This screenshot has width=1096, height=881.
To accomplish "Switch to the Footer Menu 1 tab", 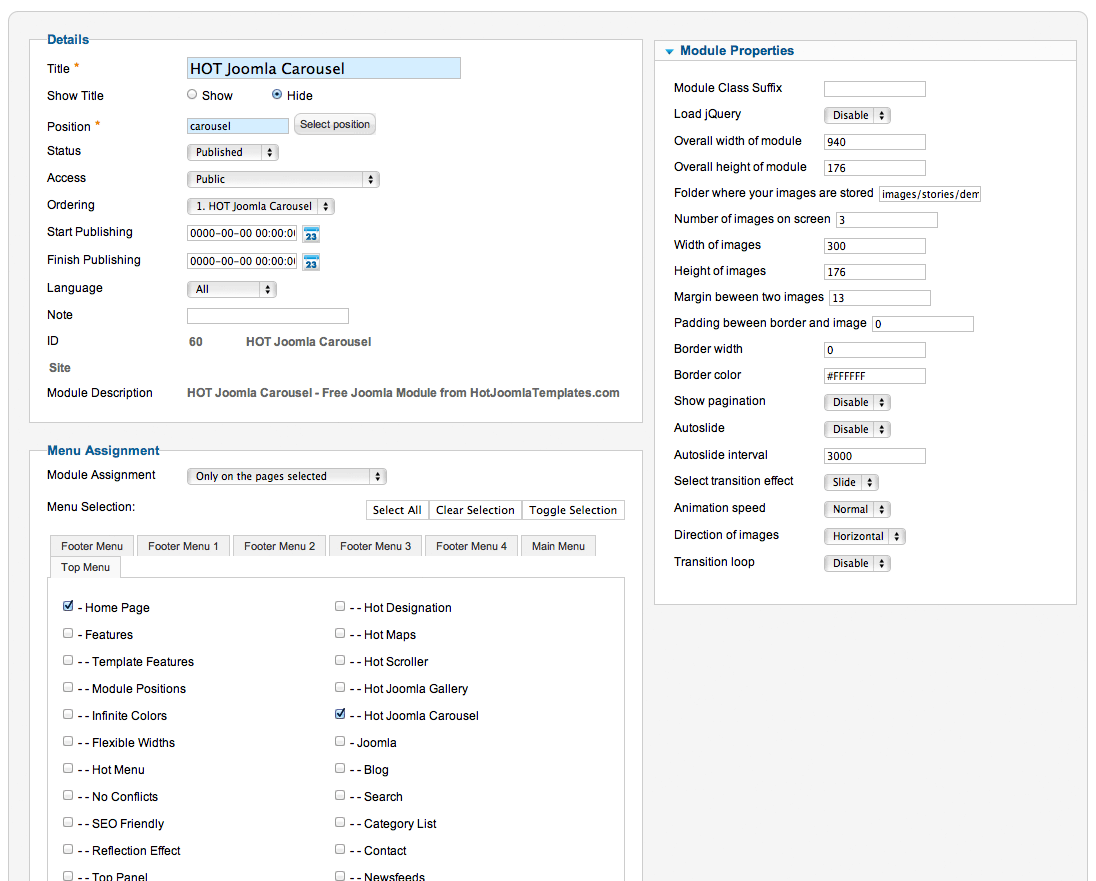I will click(183, 546).
